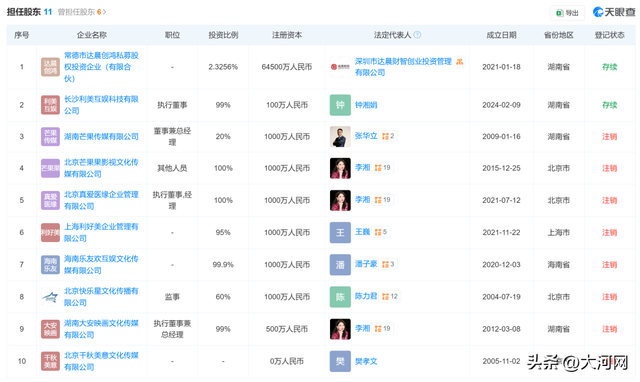
Task: Open company 北京千秋美意文化传媒有限公司
Action: pyautogui.click(x=101, y=361)
